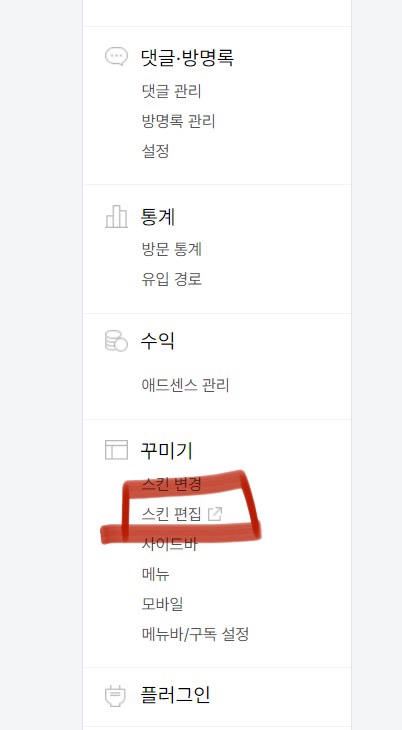Open 댓글 관리 menu item
Image resolution: width=402 pixels, height=730 pixels.
coord(171,91)
